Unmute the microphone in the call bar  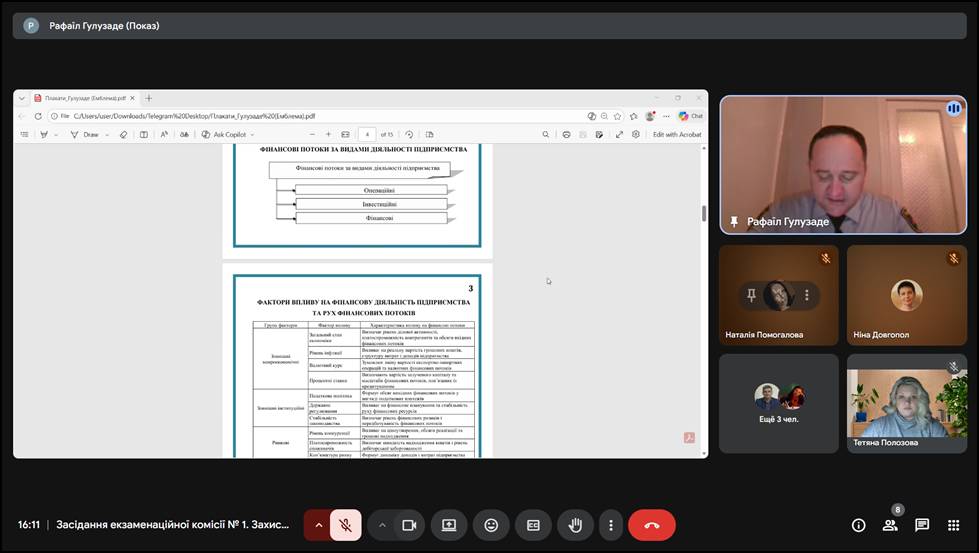coord(346,525)
